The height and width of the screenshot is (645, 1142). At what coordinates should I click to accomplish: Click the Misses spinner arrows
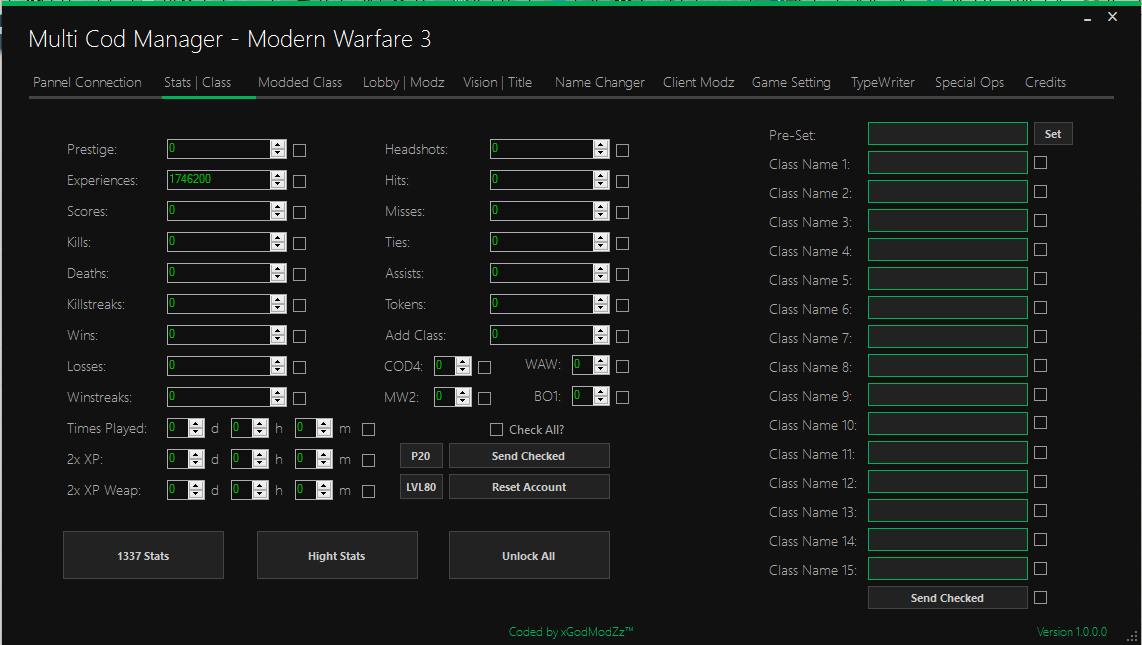pos(601,210)
